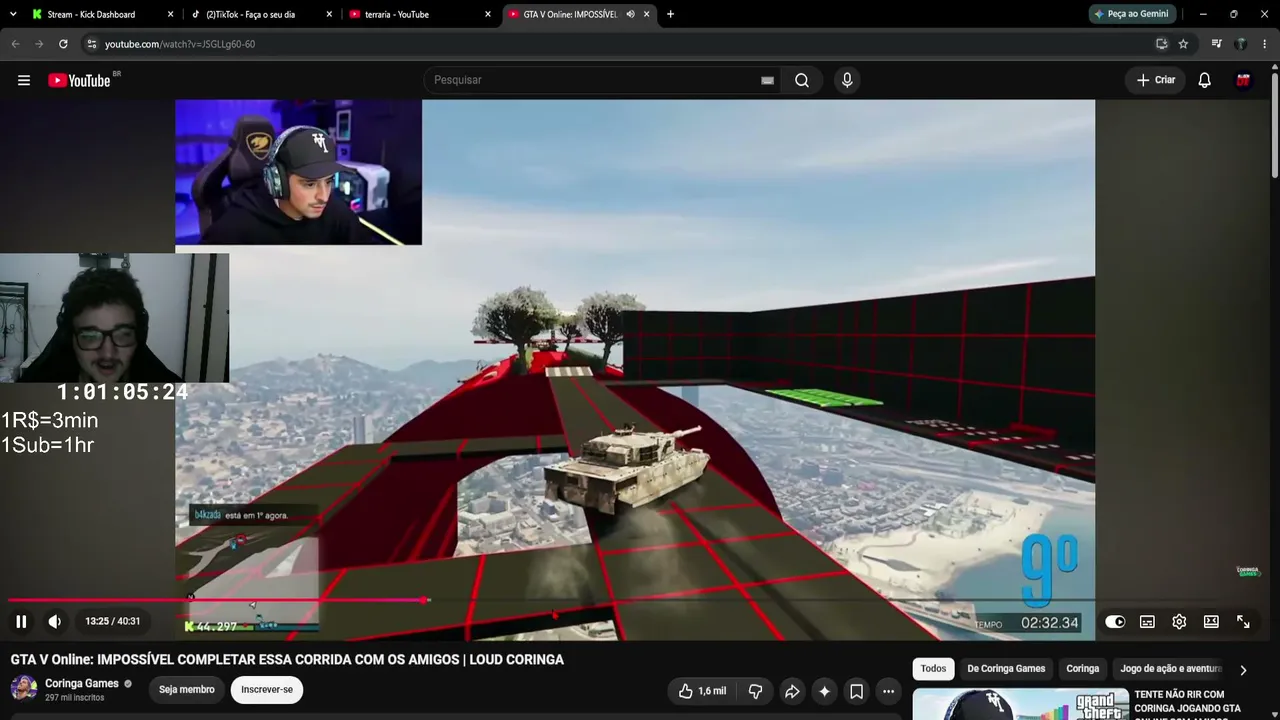
Task: Switch to the Stream - Kick Dashboard tab
Action: pyautogui.click(x=91, y=15)
